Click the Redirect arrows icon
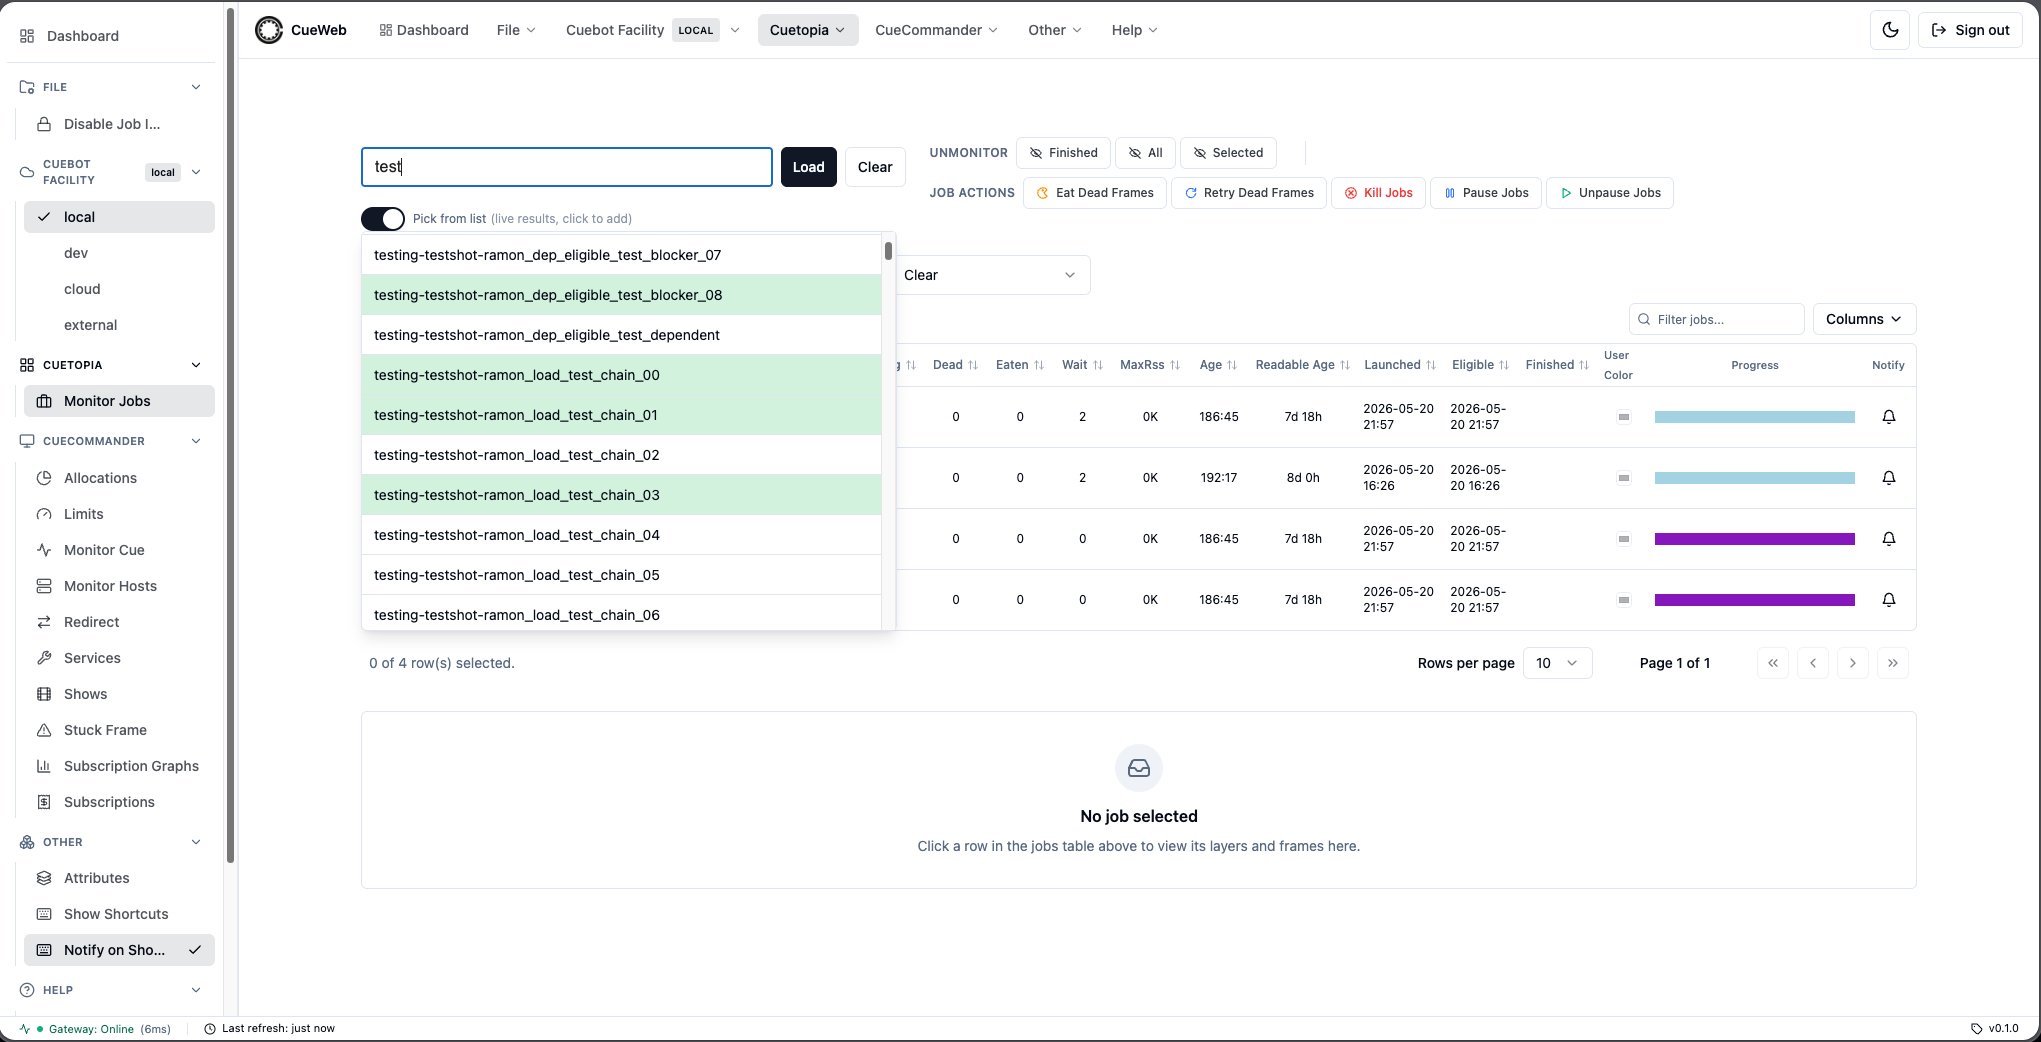This screenshot has height=1042, width=2041. tap(44, 622)
